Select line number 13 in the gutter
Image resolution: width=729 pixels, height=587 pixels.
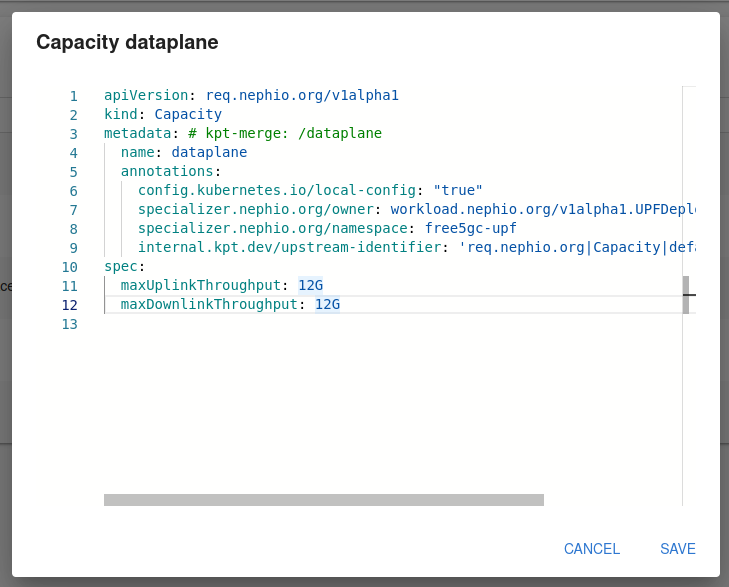[x=69, y=325]
